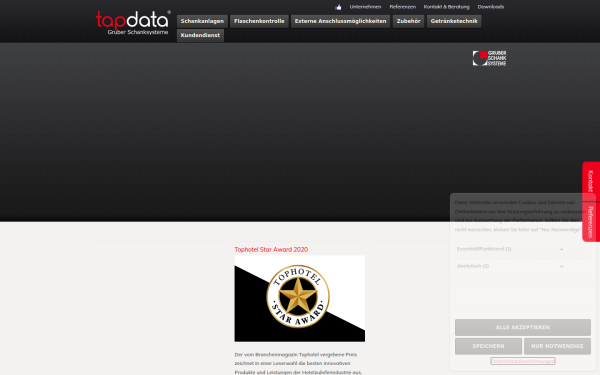The height and width of the screenshot is (375, 600).
Task: Open the top Referenzen link
Action: tap(402, 7)
